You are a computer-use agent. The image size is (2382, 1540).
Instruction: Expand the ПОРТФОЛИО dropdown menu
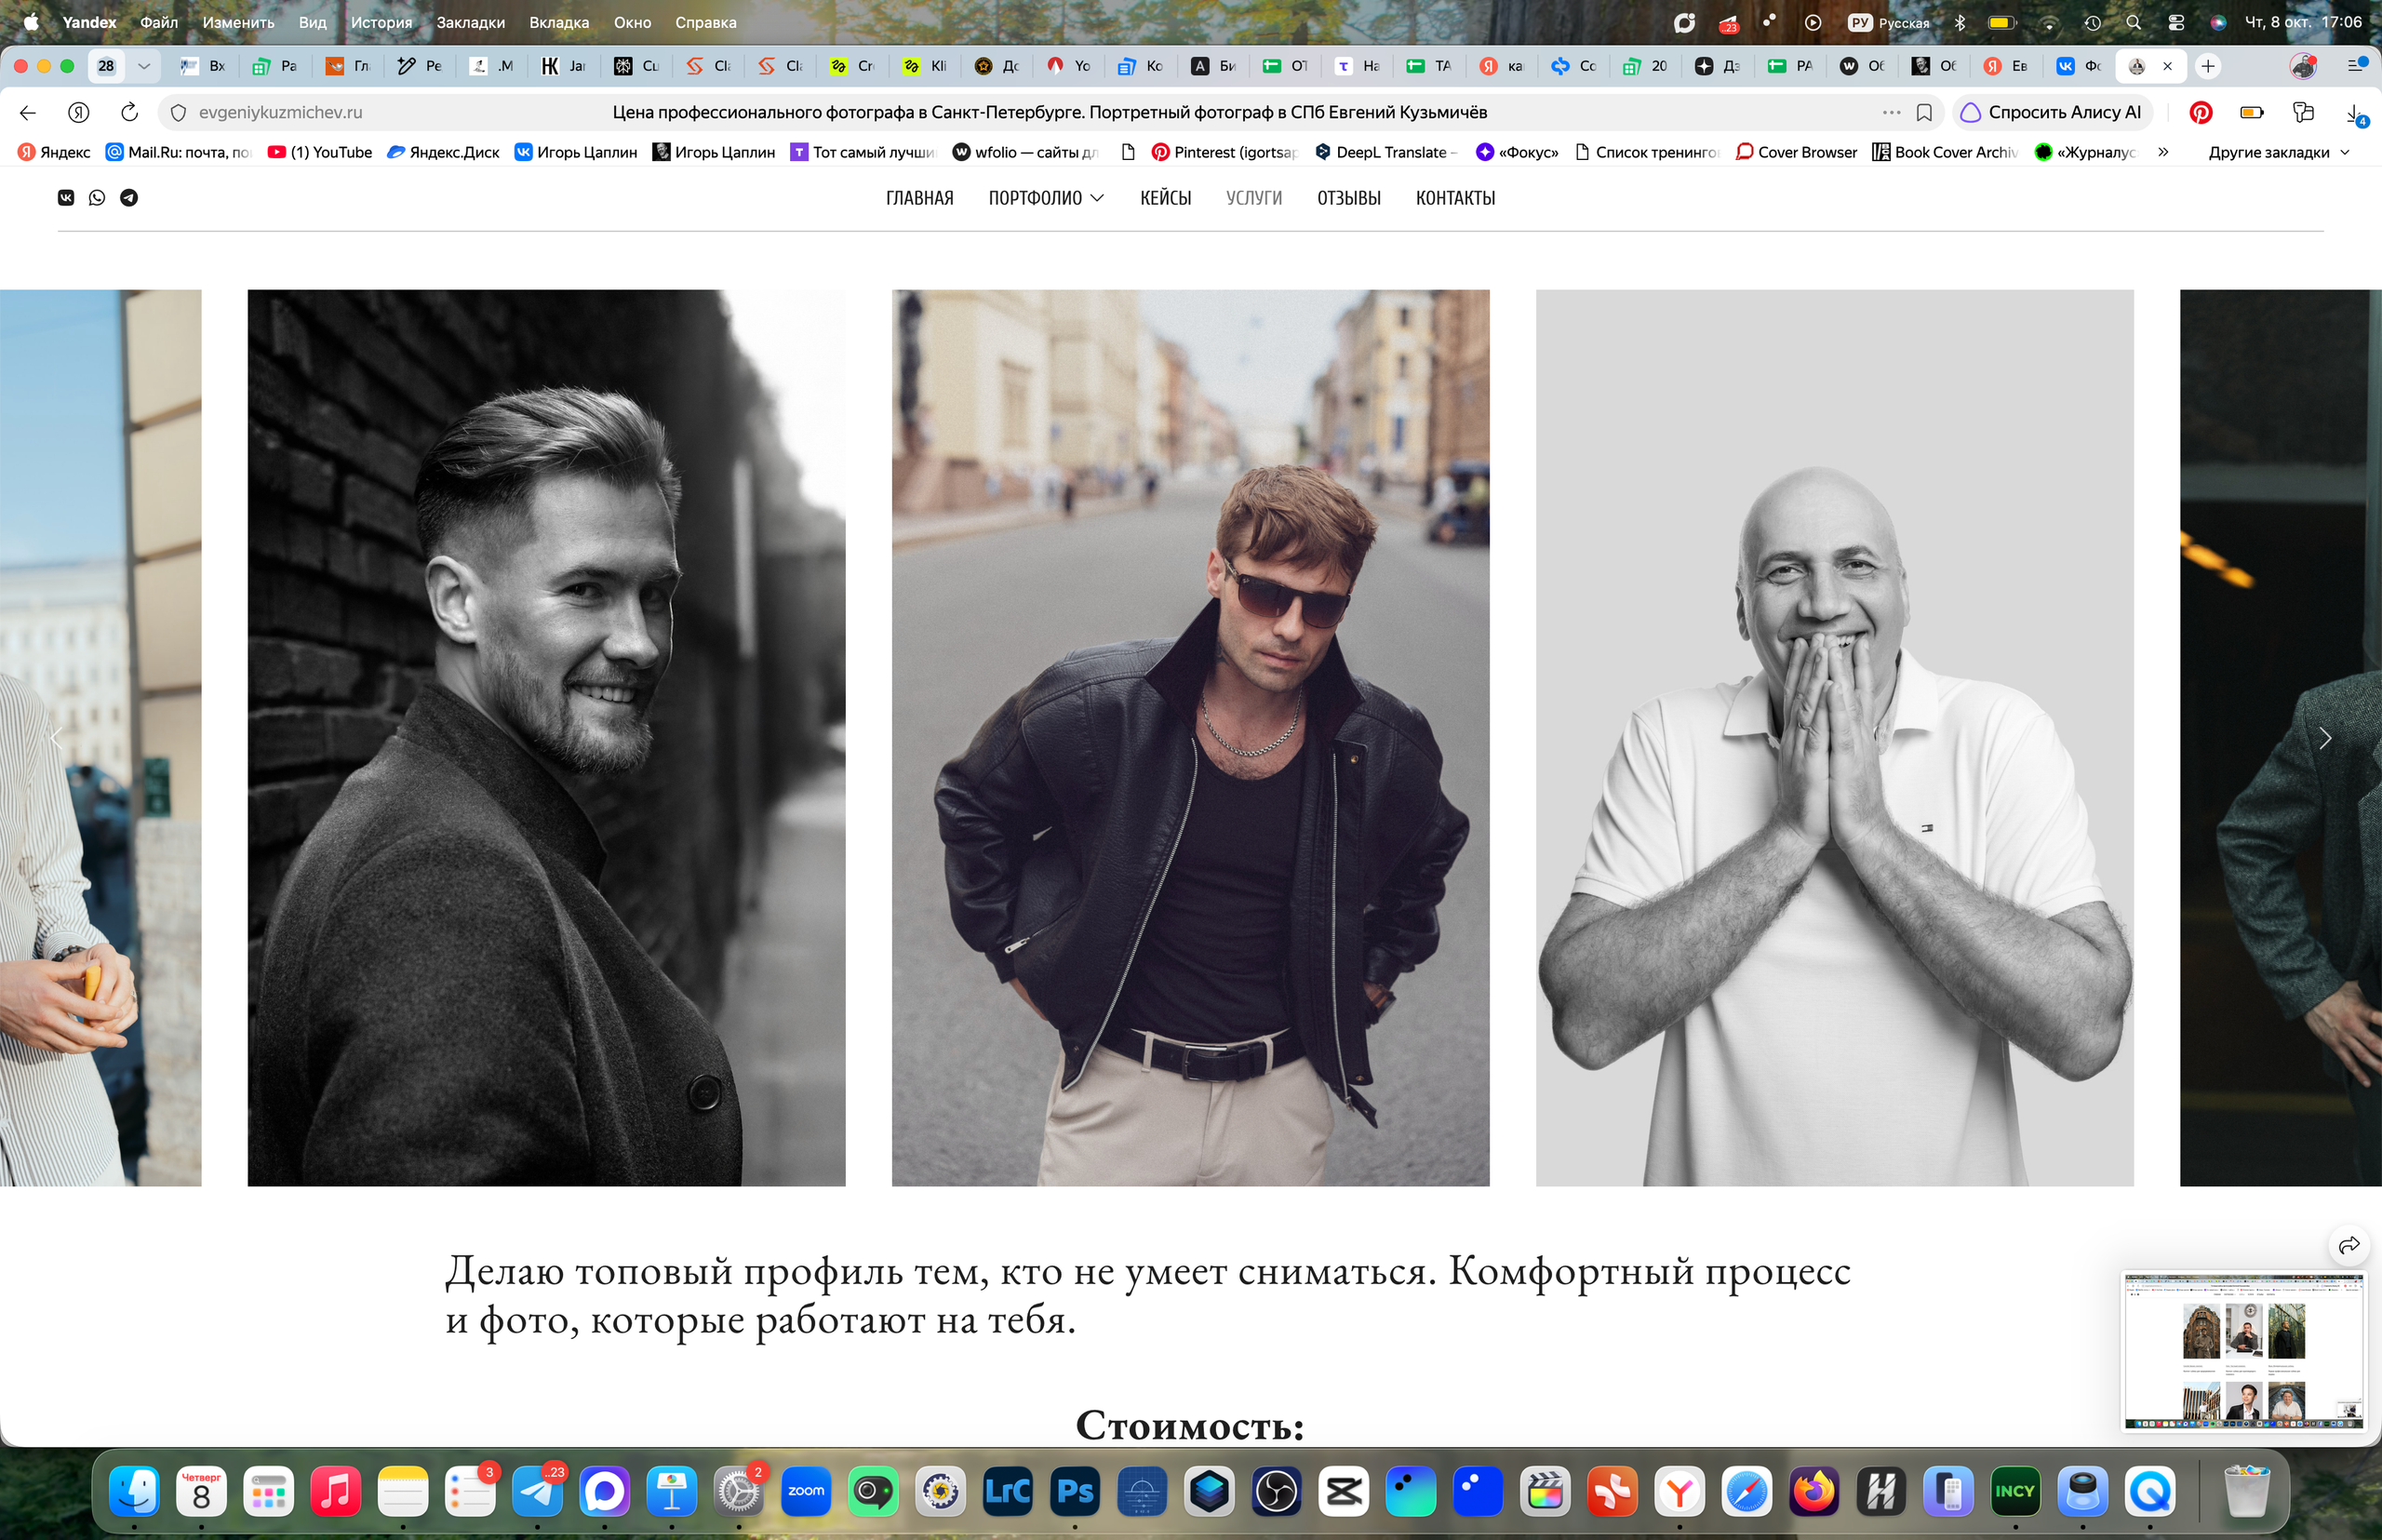[x=1046, y=198]
